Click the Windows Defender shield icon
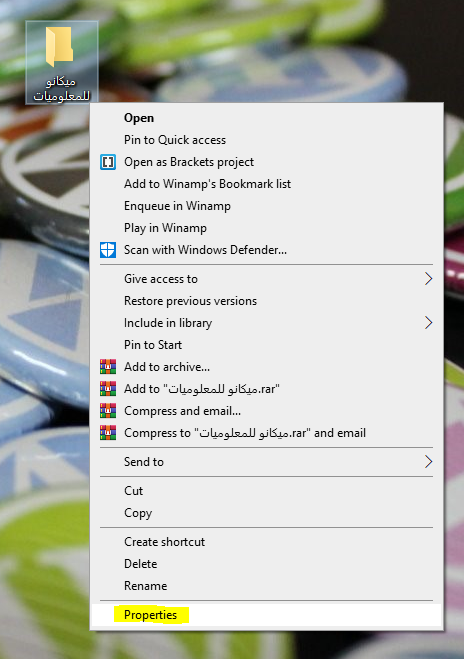Image resolution: width=464 pixels, height=659 pixels. coord(108,250)
